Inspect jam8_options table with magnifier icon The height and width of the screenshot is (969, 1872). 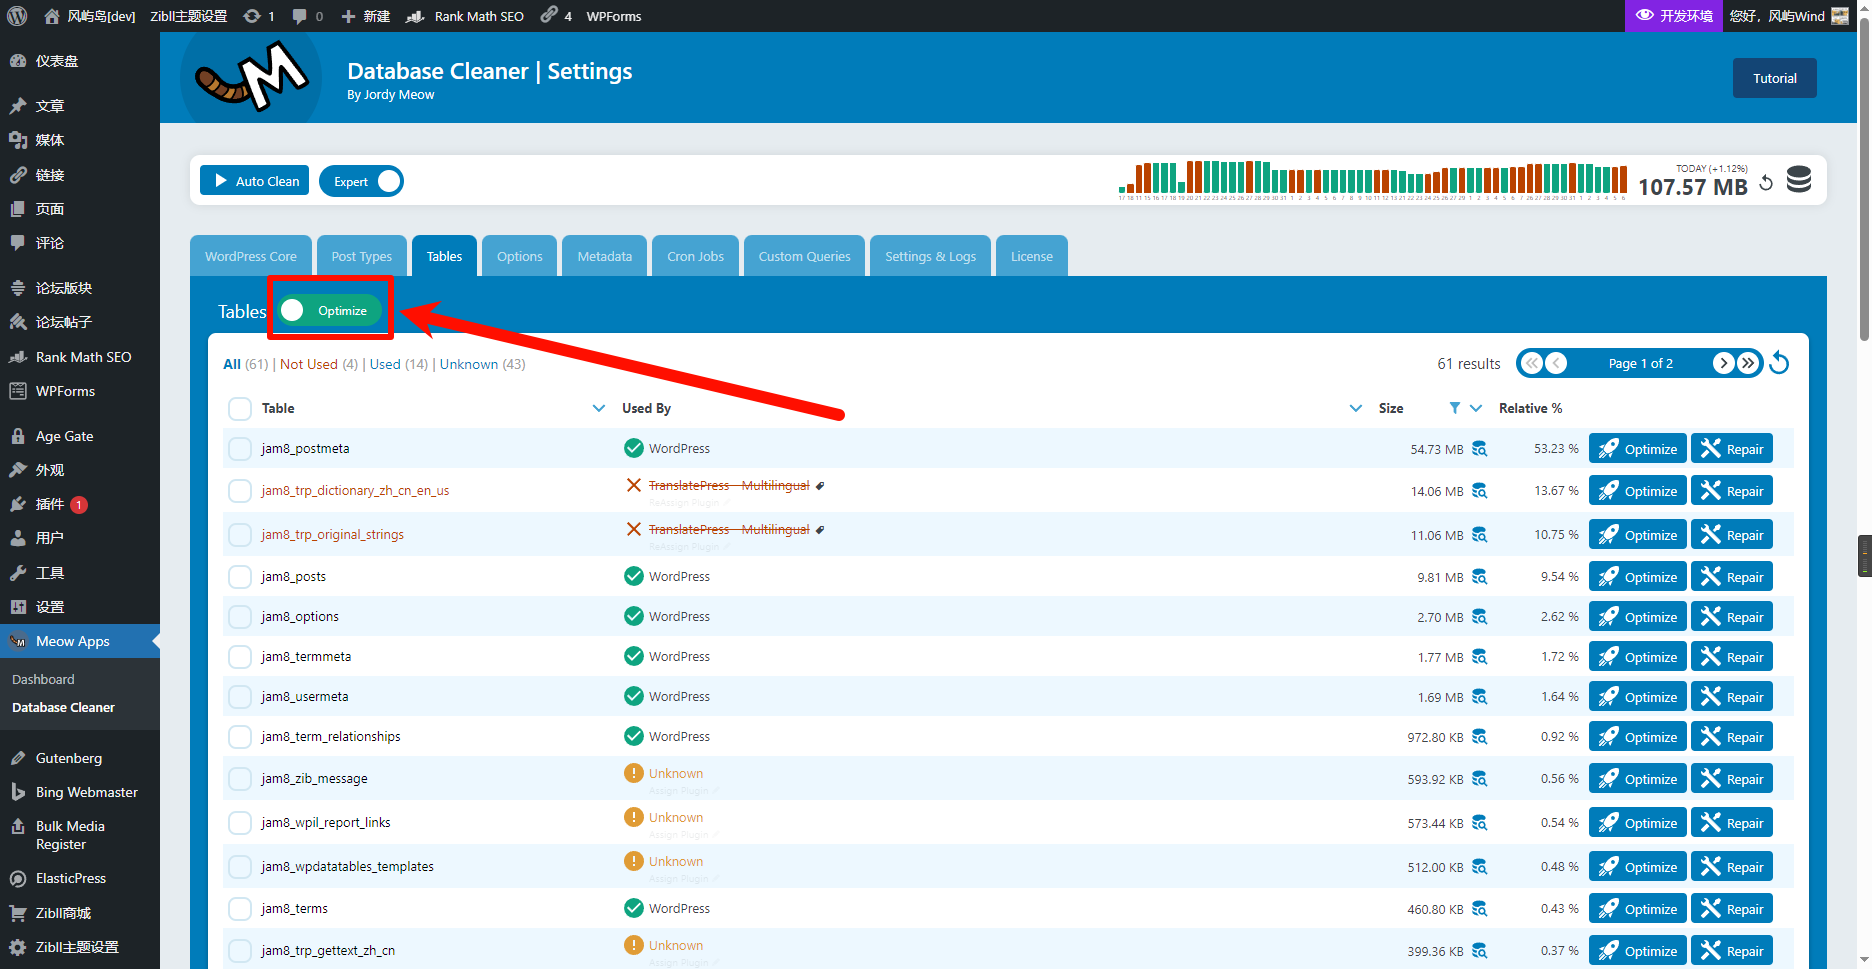point(1479,617)
